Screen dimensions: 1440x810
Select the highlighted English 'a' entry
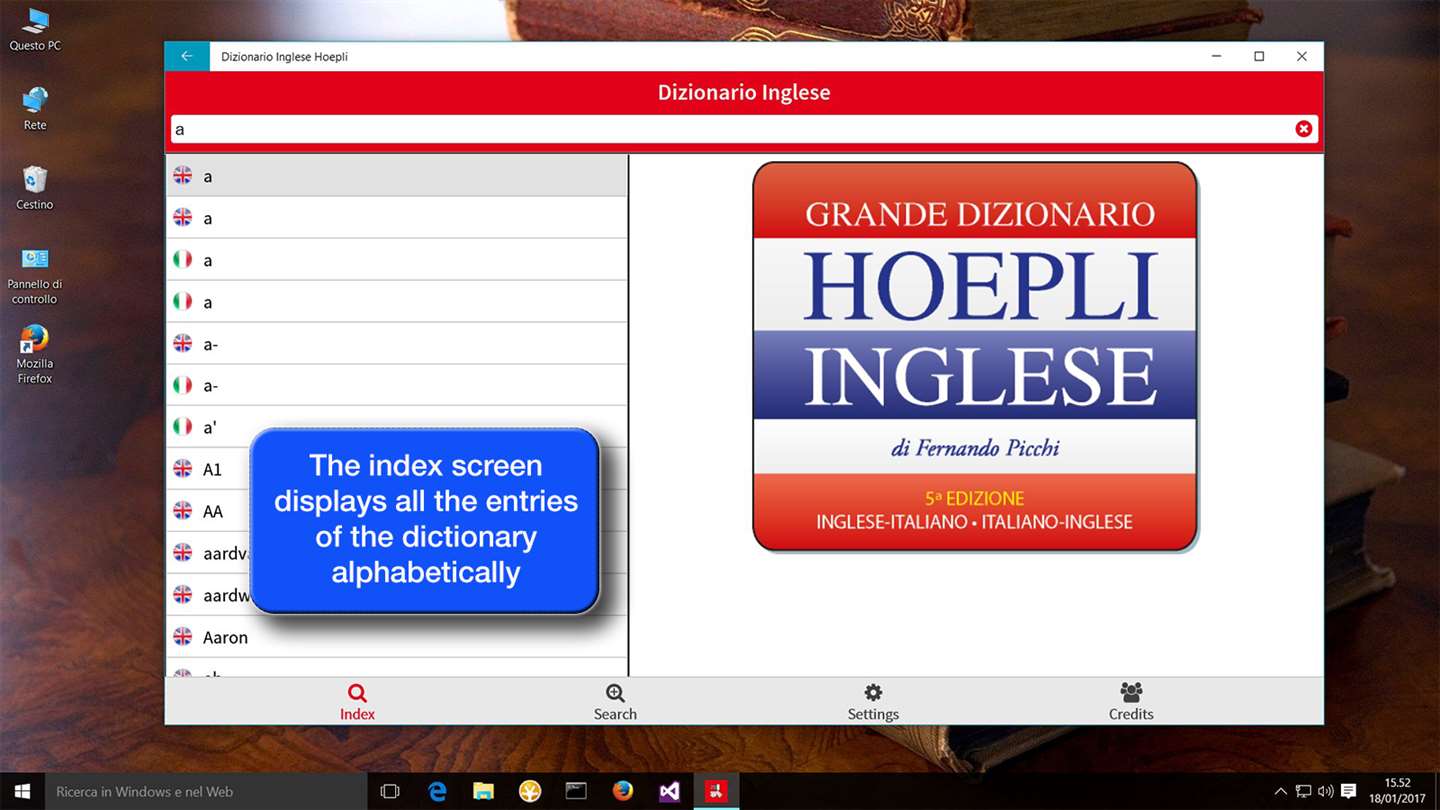coord(397,175)
